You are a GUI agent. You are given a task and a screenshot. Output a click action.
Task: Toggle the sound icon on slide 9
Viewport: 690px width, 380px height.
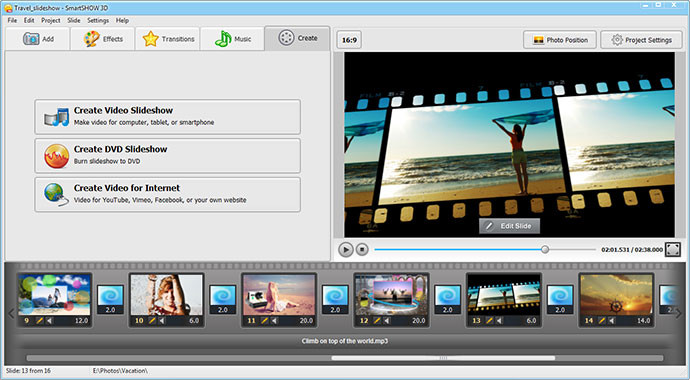[50, 321]
